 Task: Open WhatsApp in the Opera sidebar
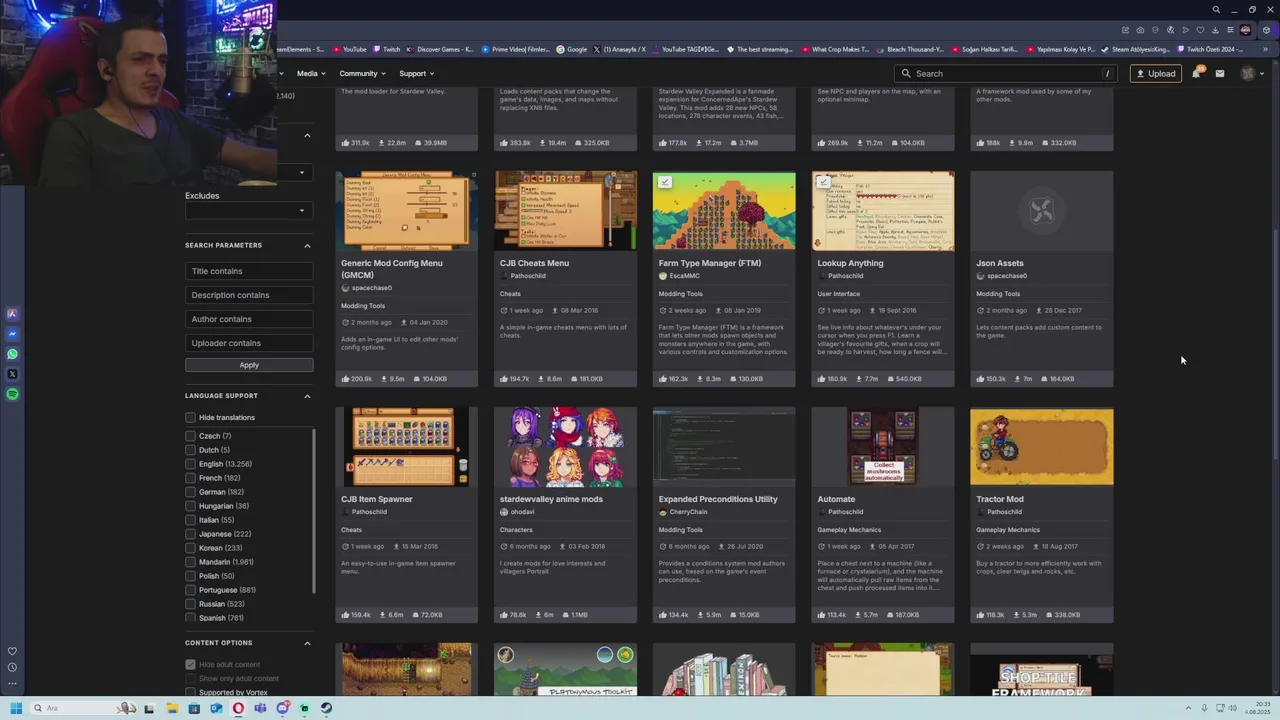[x=12, y=354]
